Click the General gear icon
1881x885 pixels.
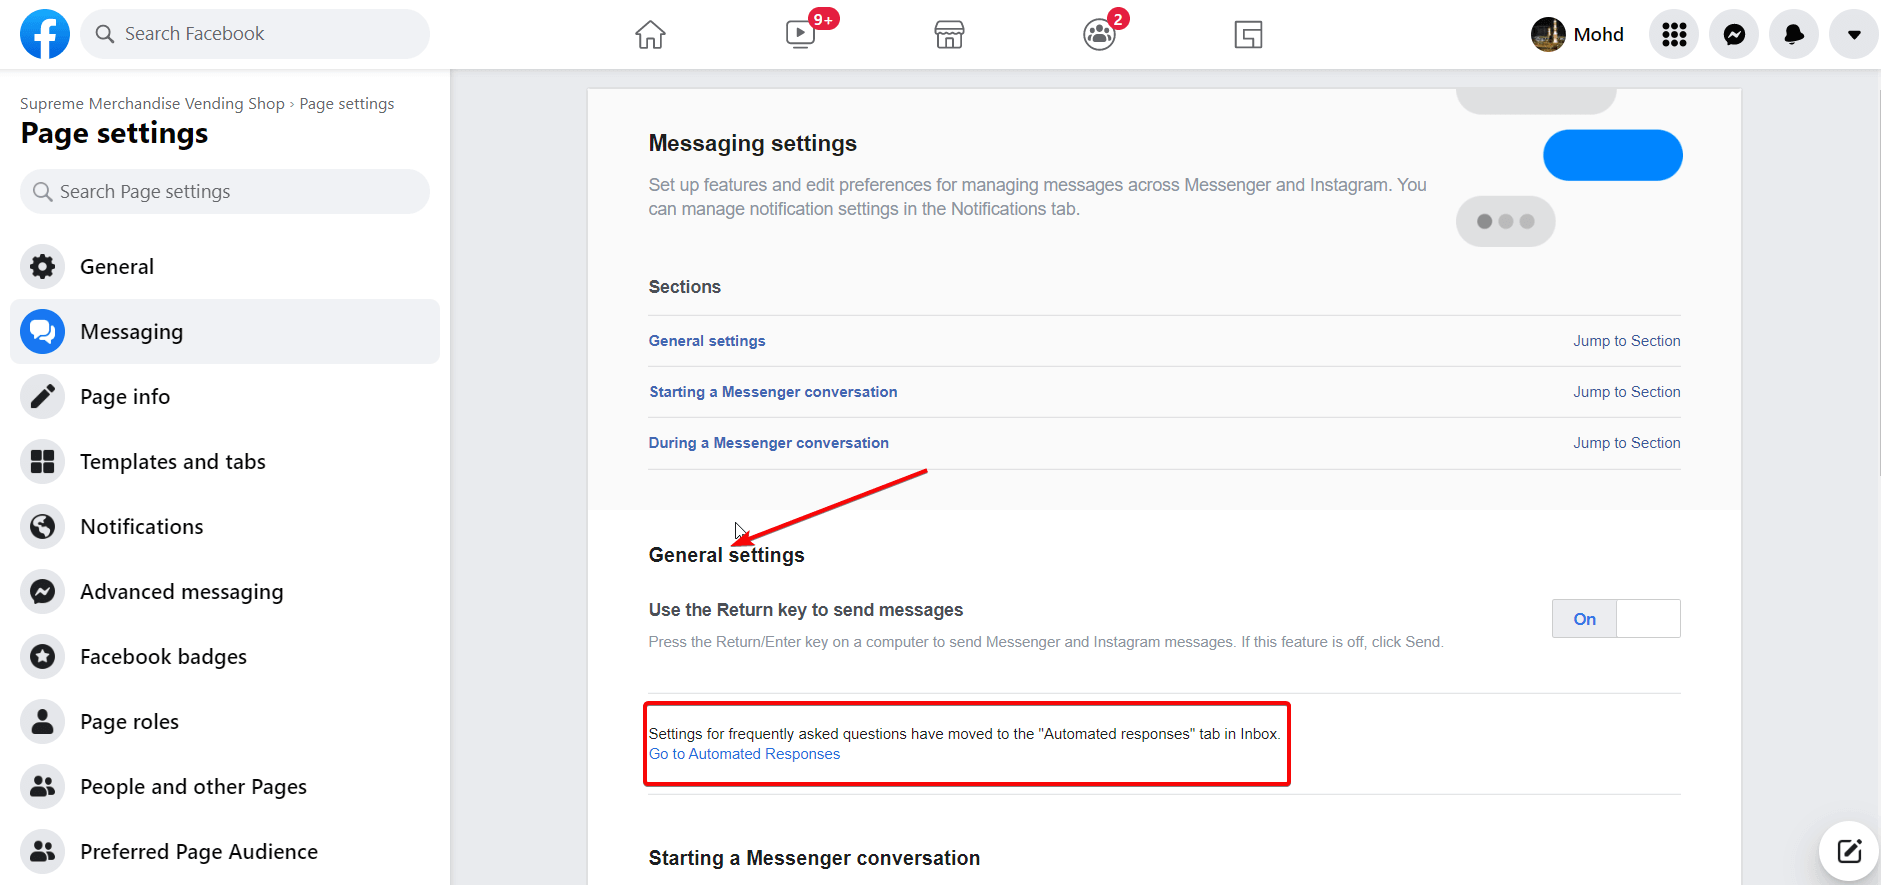click(x=42, y=267)
